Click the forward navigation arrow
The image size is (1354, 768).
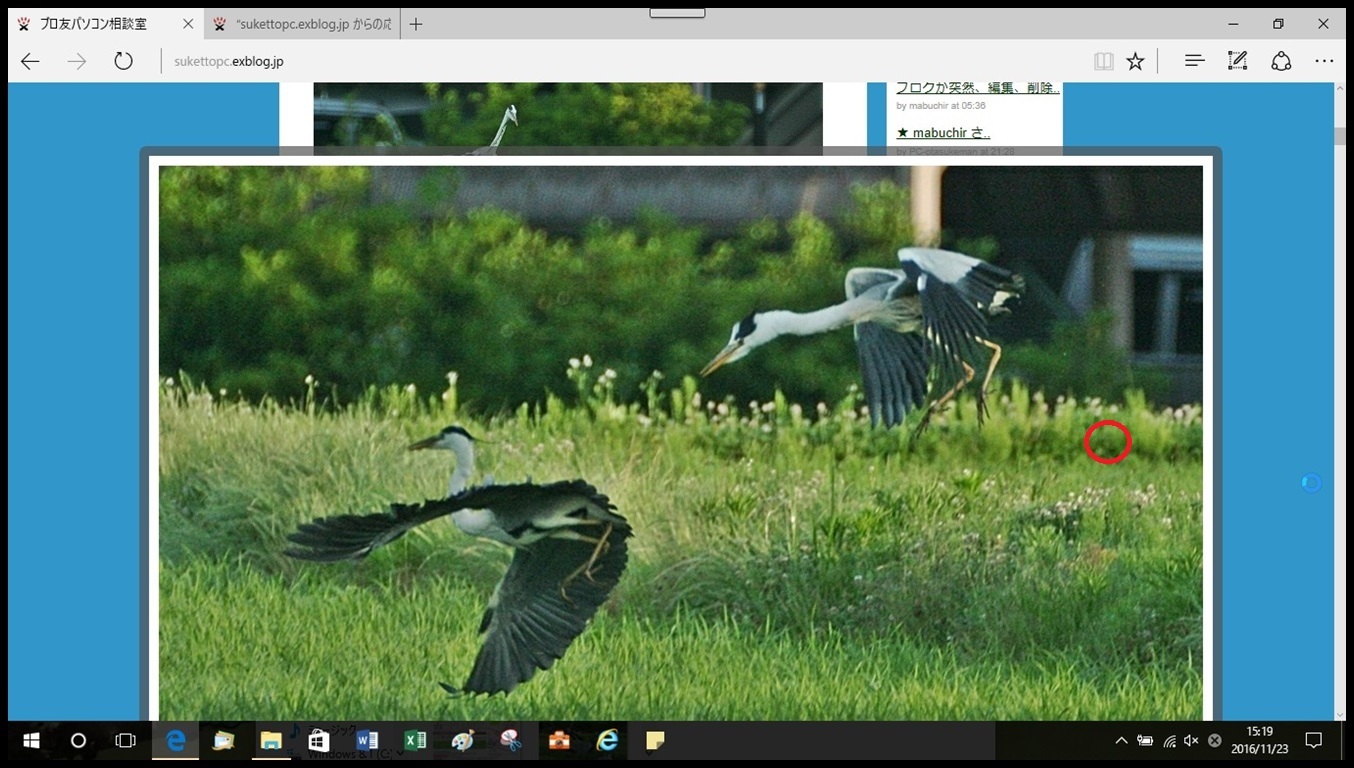[77, 61]
